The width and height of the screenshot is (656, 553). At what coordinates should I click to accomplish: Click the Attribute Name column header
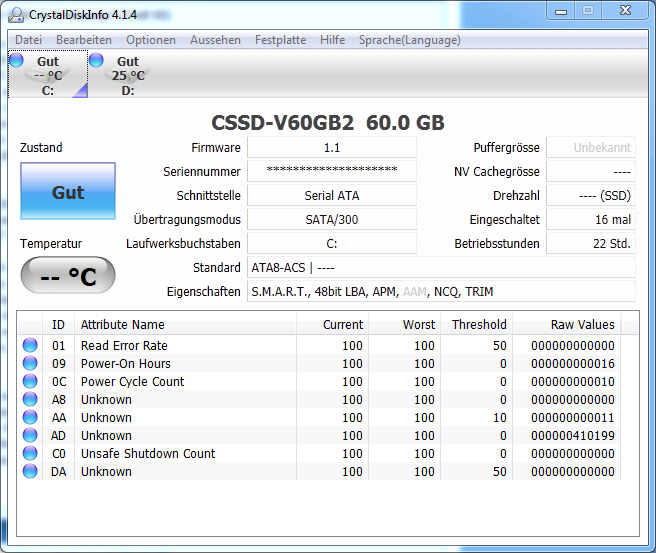[185, 325]
